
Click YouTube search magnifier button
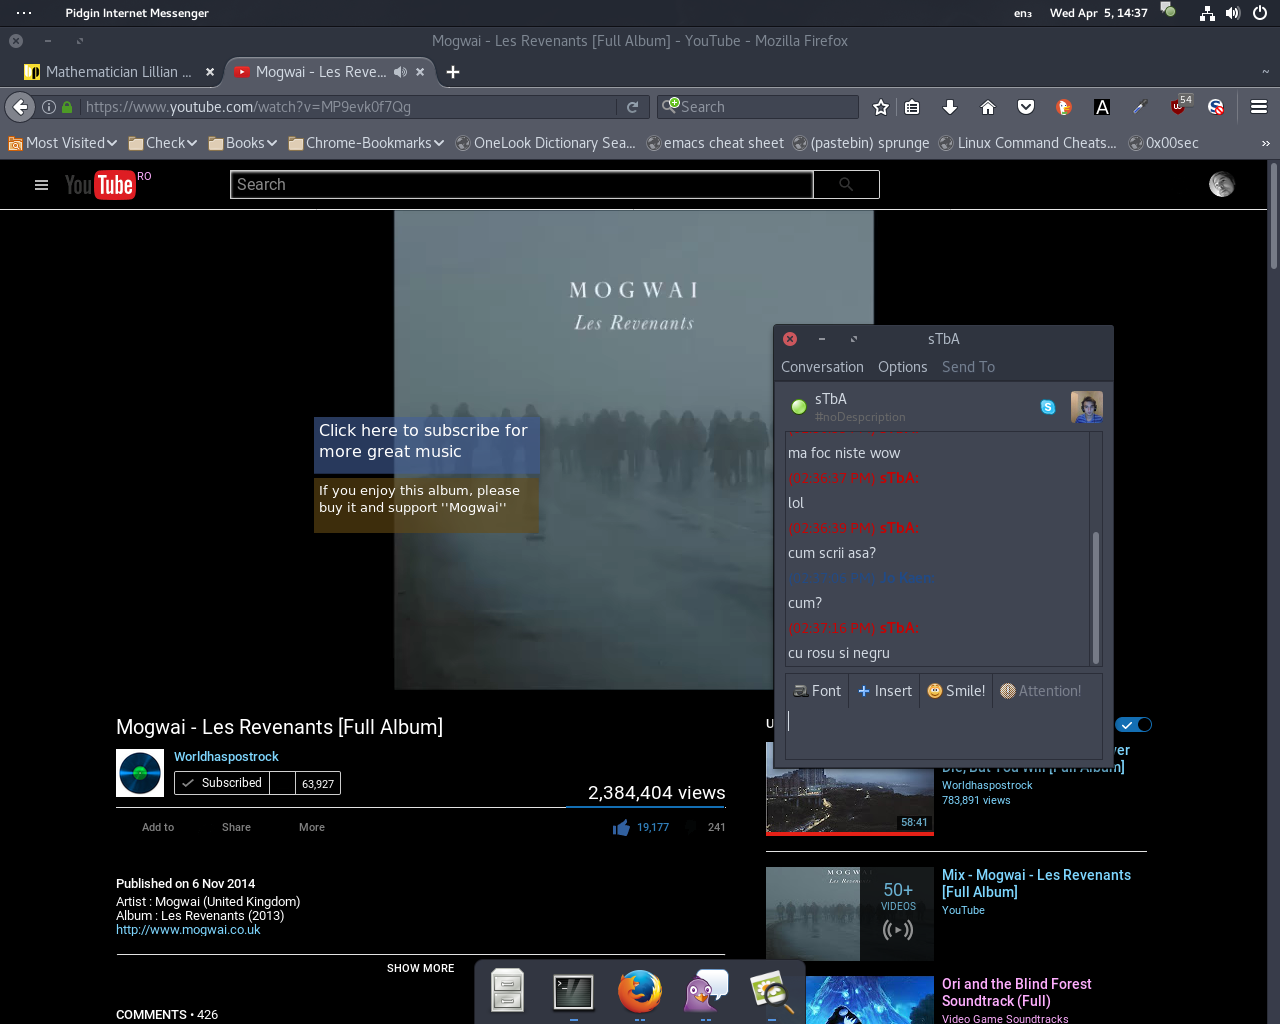point(846,184)
